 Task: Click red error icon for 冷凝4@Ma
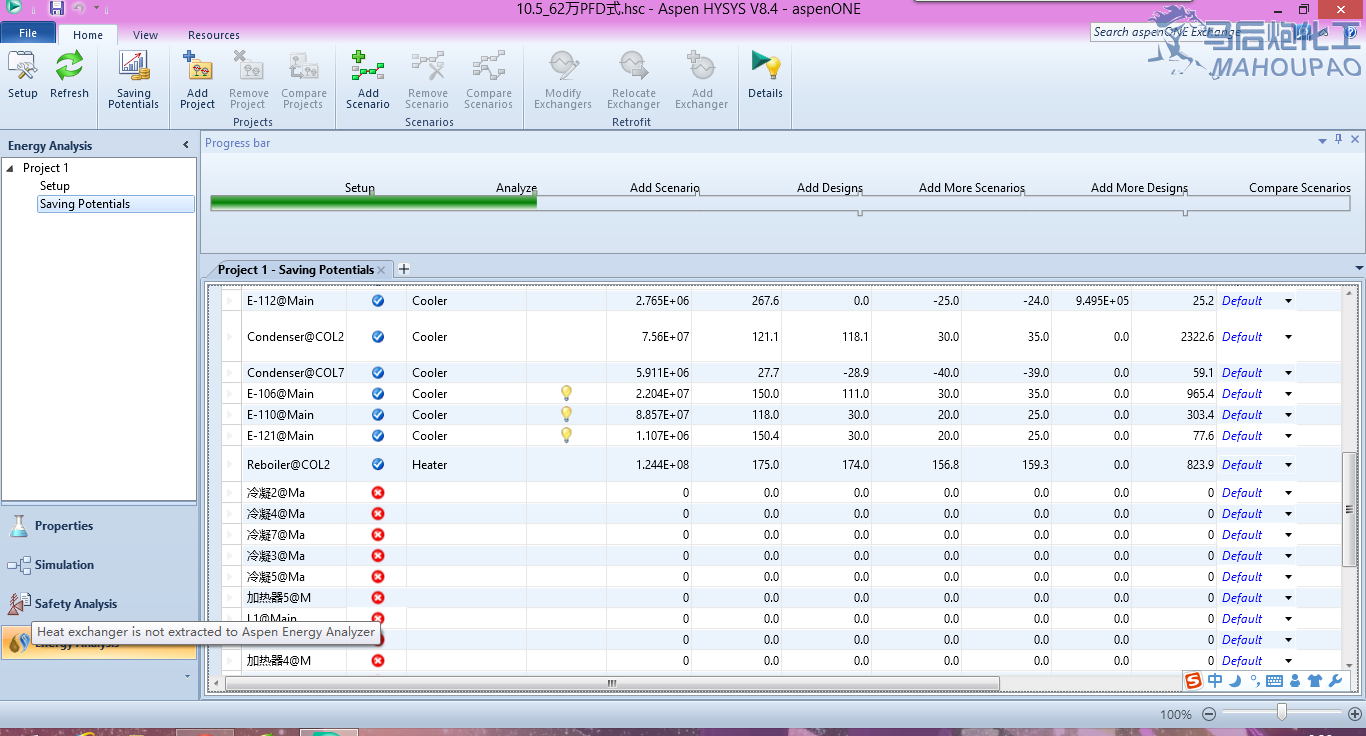[x=378, y=513]
